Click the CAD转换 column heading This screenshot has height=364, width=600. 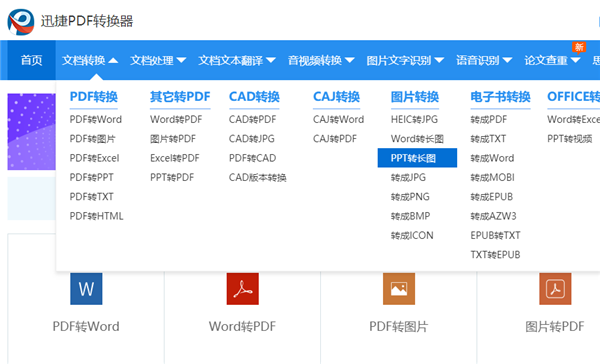coord(254,97)
